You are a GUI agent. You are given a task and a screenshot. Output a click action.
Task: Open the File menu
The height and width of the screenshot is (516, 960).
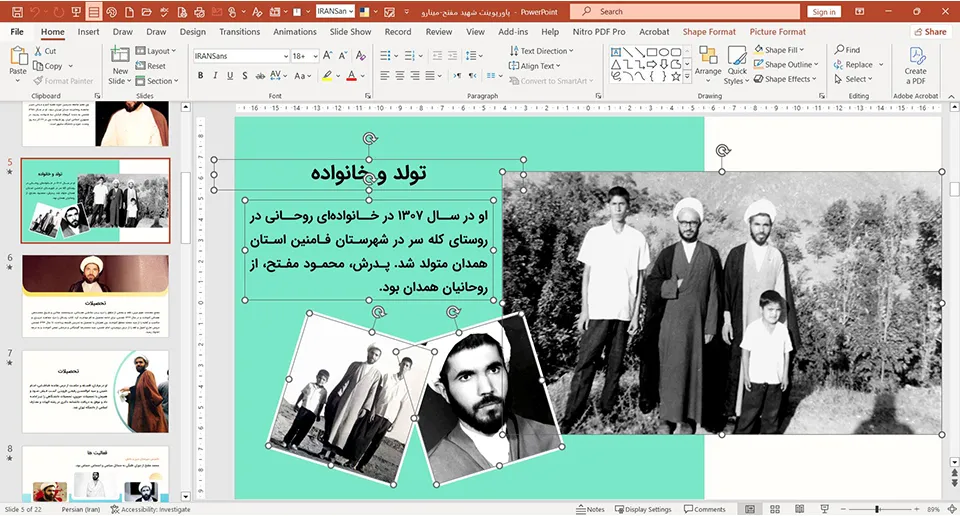pos(17,32)
